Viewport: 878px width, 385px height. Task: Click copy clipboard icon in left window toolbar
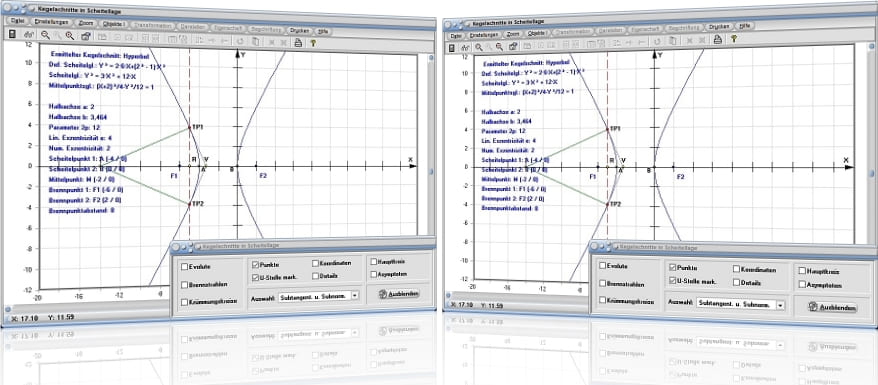255,41
